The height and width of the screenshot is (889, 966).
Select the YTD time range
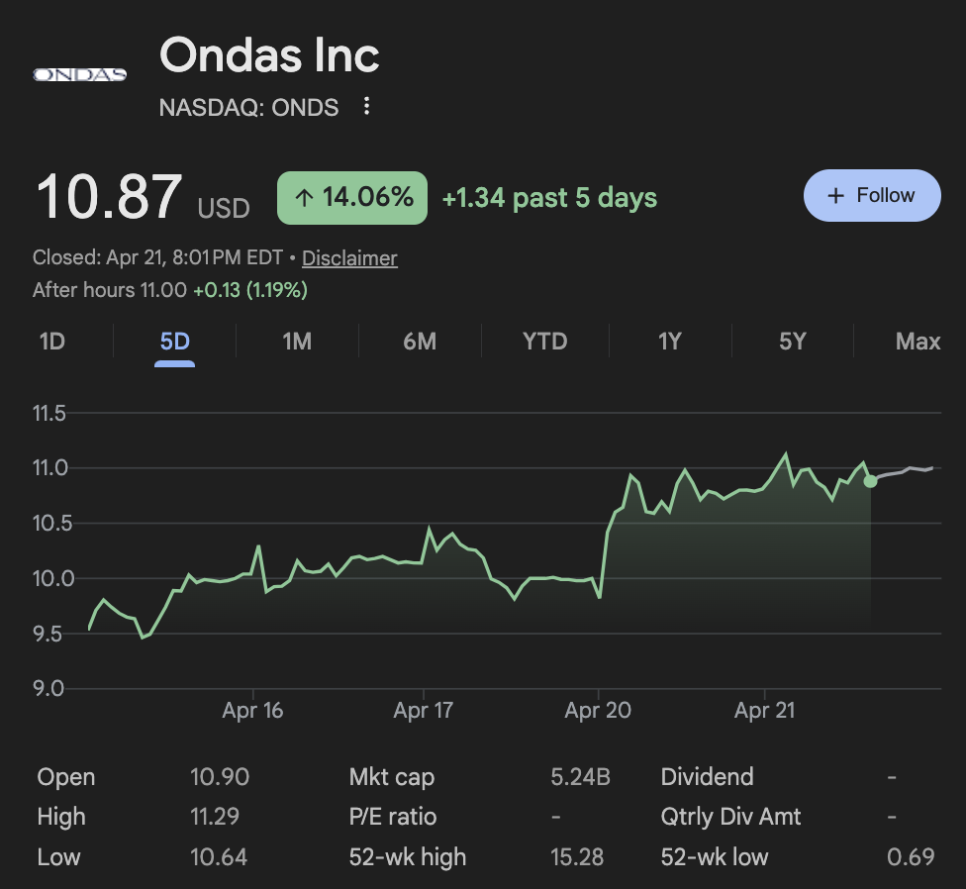545,342
